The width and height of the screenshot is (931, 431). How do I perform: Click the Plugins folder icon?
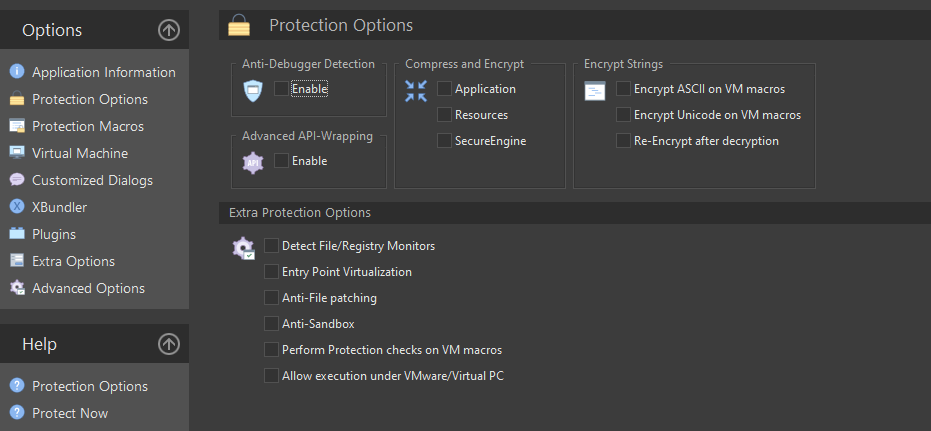point(17,234)
